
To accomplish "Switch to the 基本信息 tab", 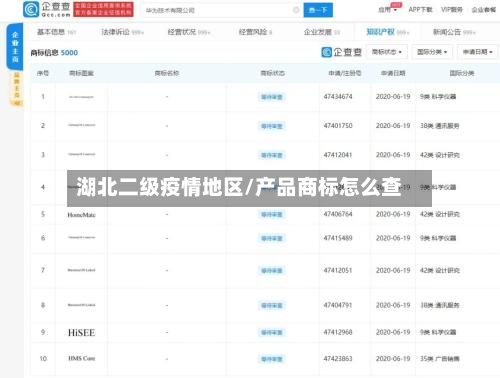I will pyautogui.click(x=56, y=32).
